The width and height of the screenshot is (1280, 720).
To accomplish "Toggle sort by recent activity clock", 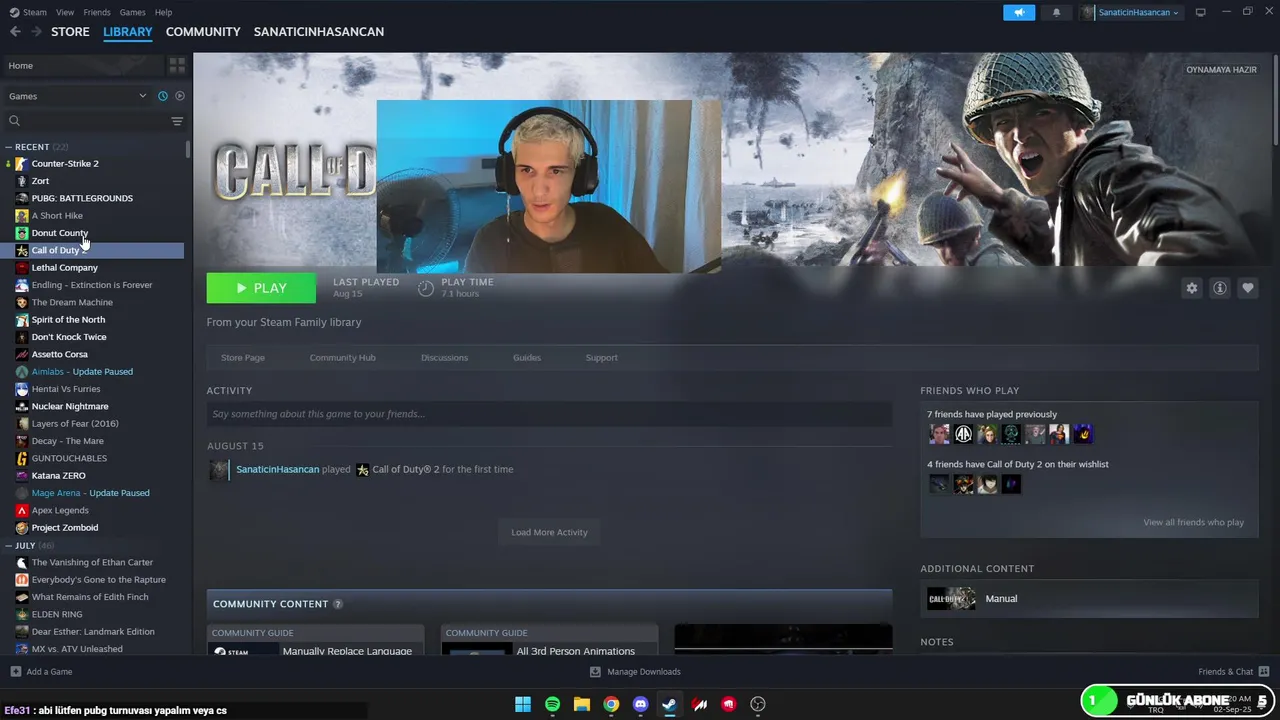I will pyautogui.click(x=163, y=96).
